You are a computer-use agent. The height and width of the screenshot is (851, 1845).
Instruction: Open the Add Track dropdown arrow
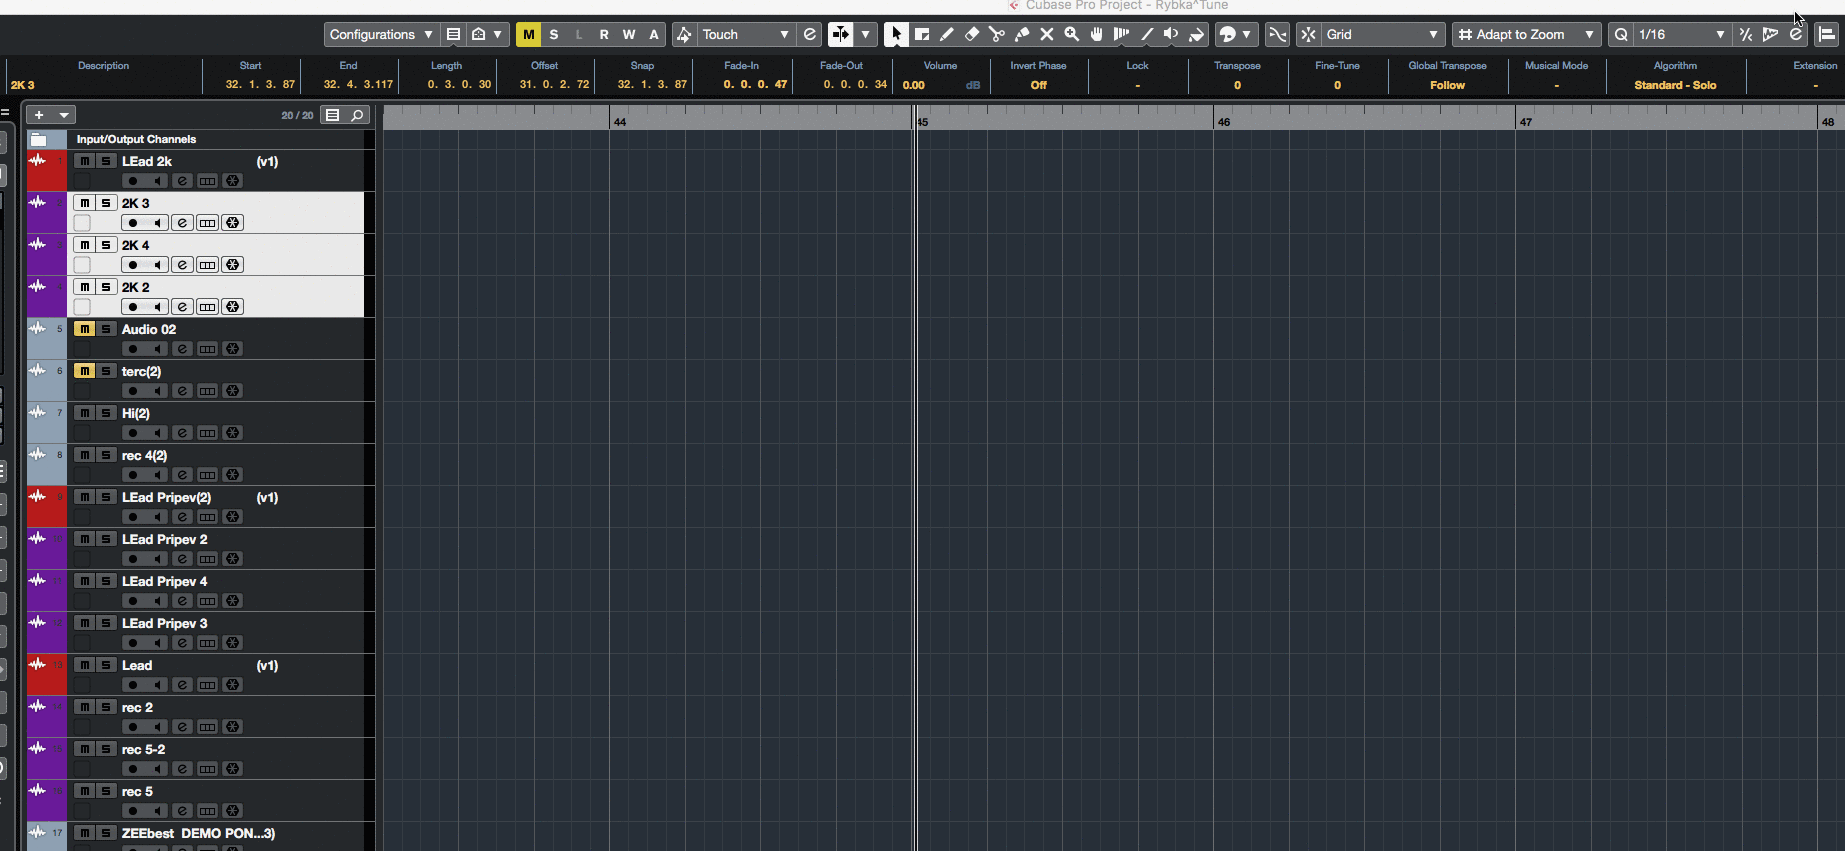(64, 115)
